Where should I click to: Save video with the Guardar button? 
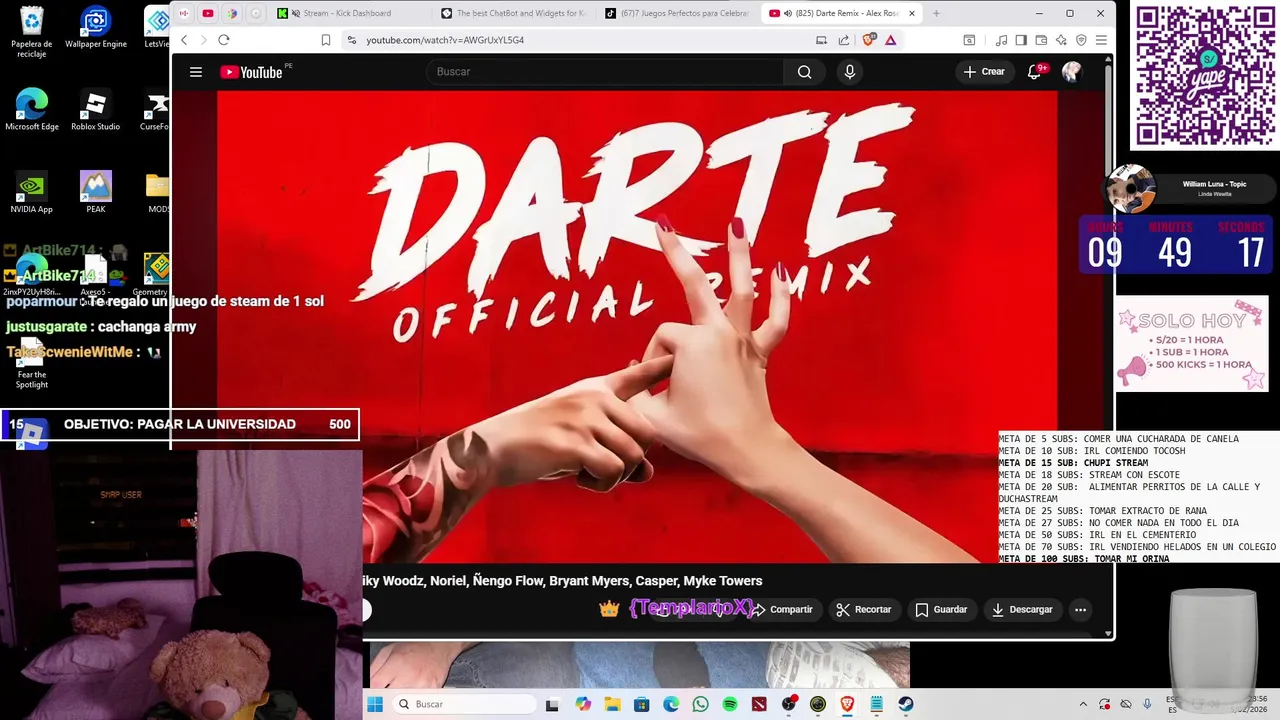(941, 609)
